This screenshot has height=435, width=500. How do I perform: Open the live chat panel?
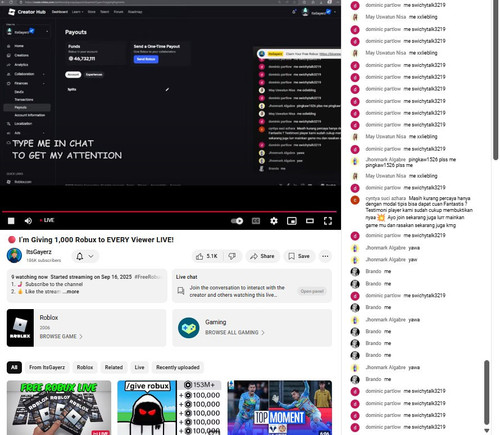(312, 291)
